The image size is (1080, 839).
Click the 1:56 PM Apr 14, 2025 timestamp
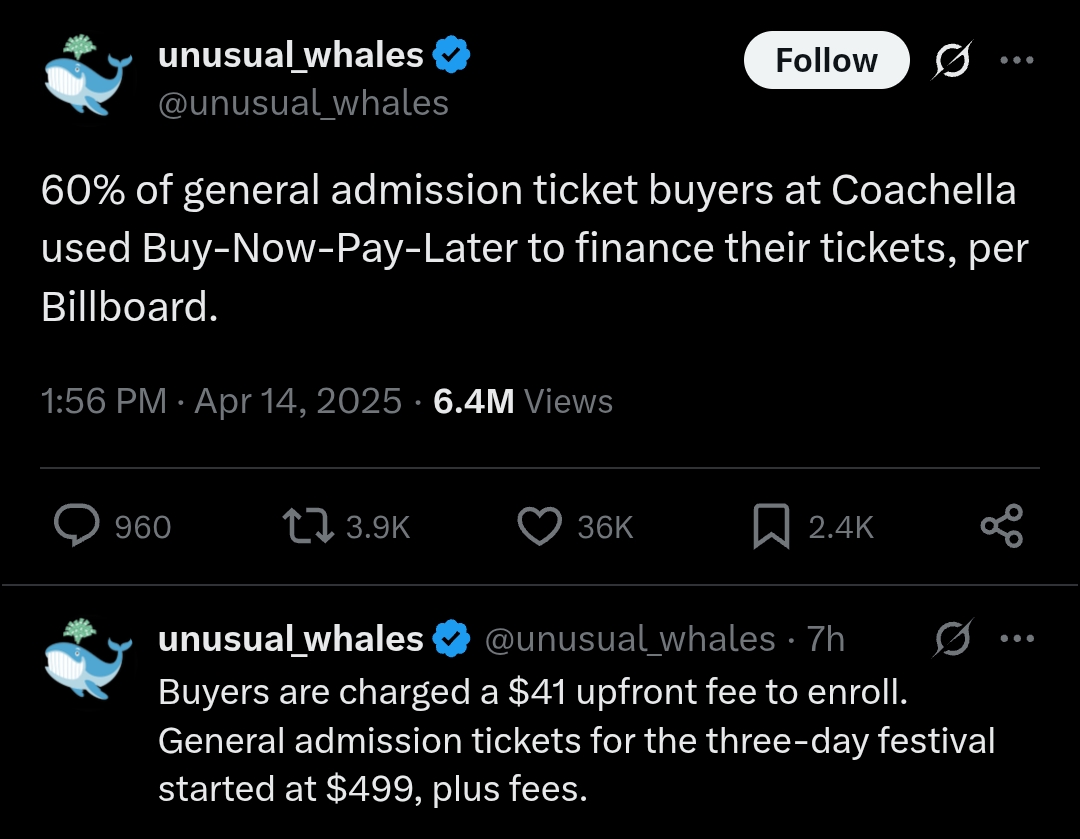tap(220, 401)
